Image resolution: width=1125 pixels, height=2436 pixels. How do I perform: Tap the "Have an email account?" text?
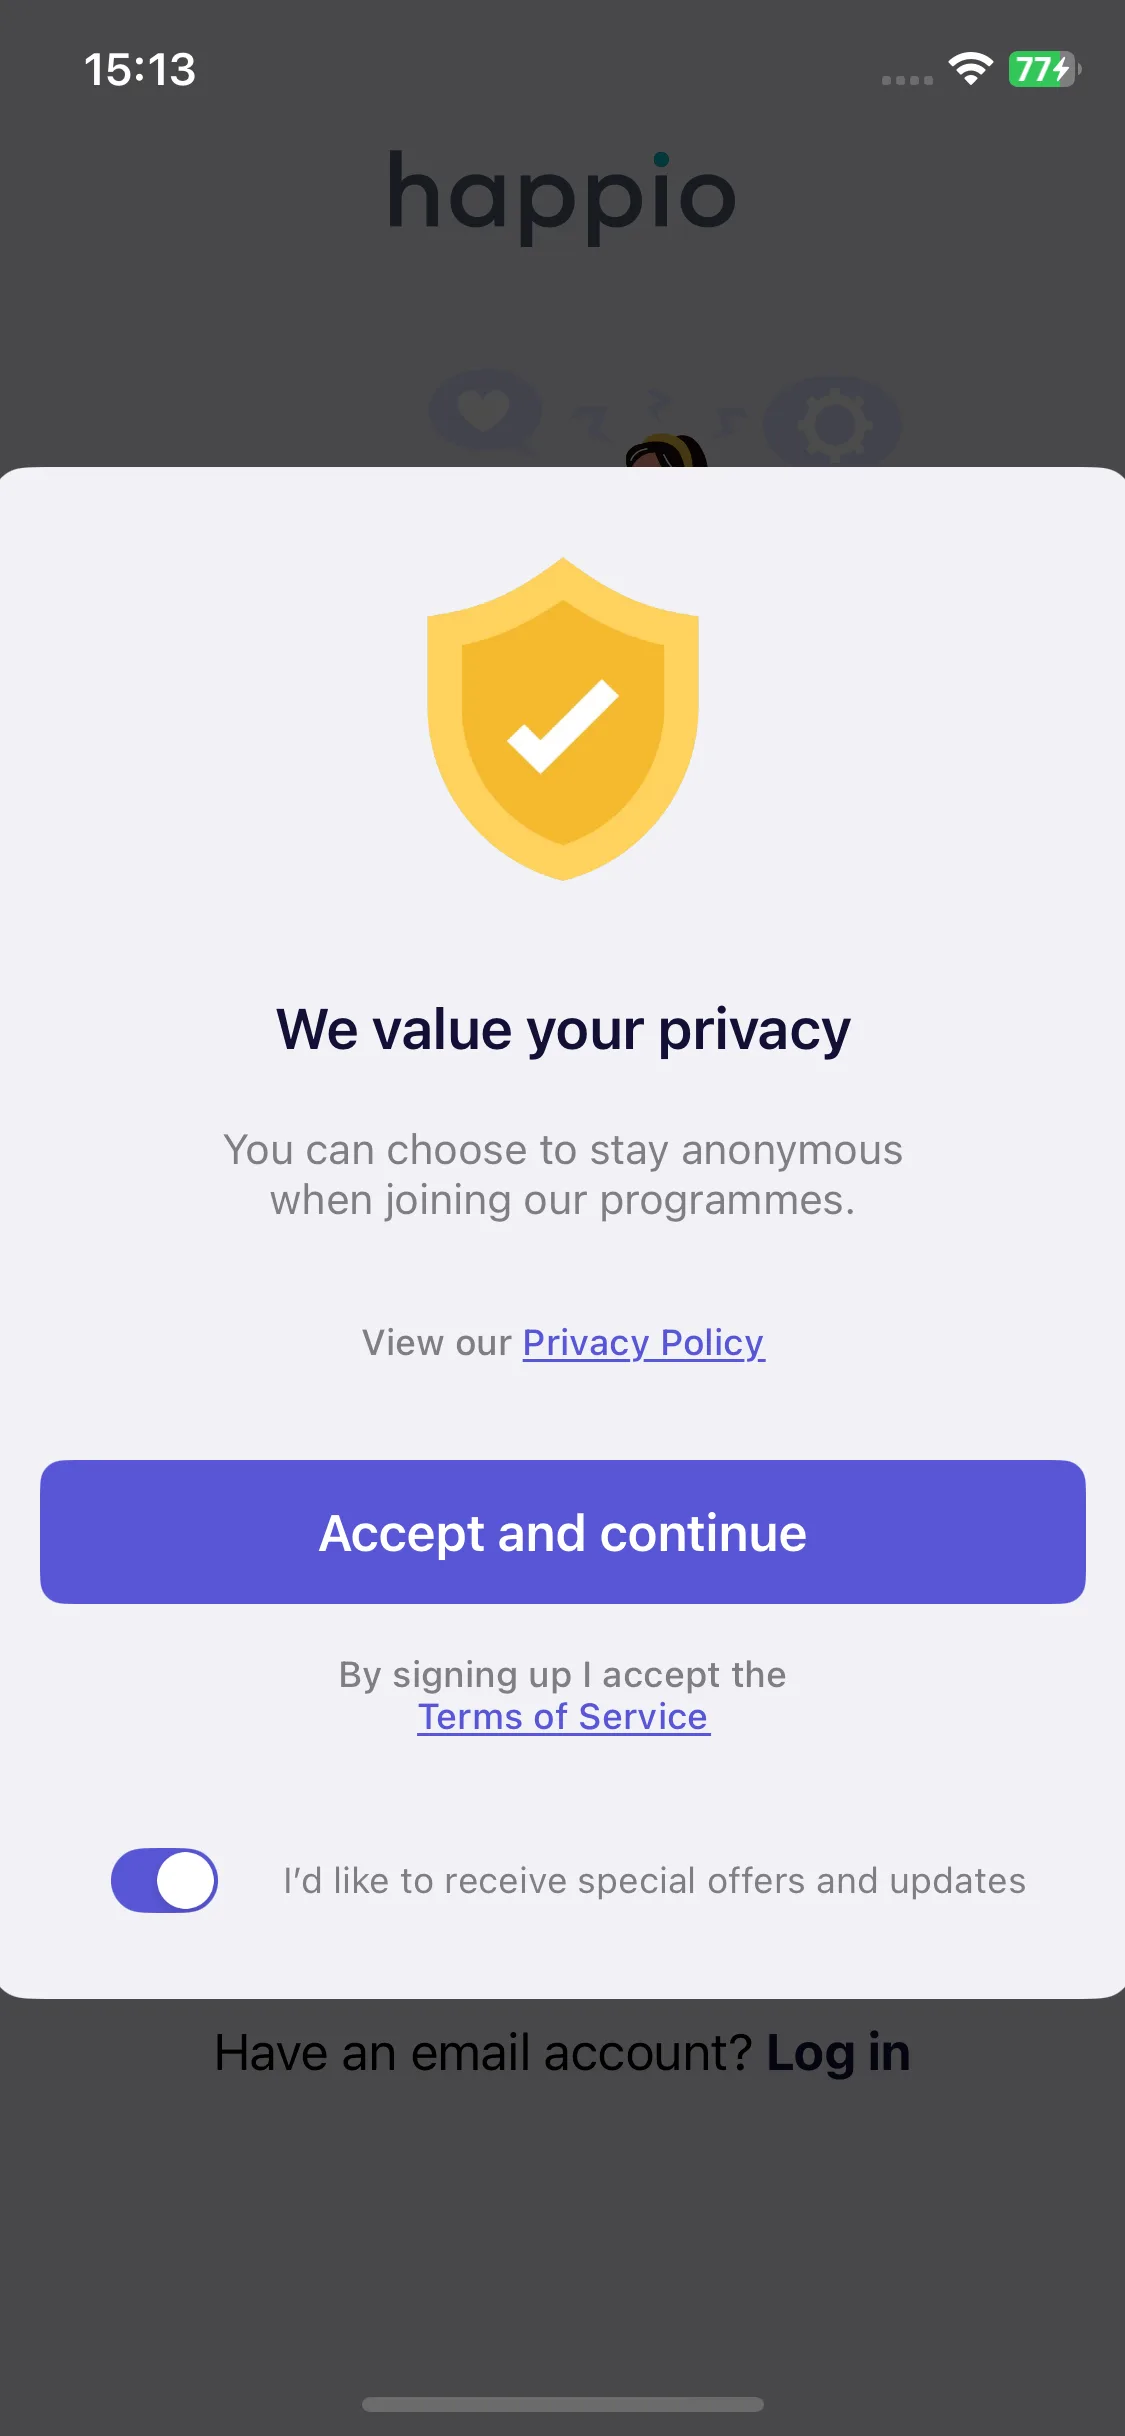[x=483, y=2053]
